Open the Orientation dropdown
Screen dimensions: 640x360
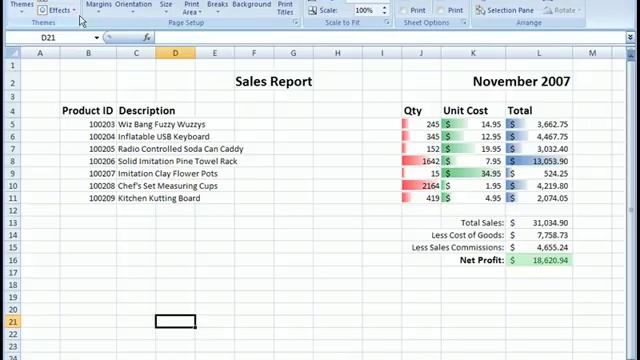(133, 7)
